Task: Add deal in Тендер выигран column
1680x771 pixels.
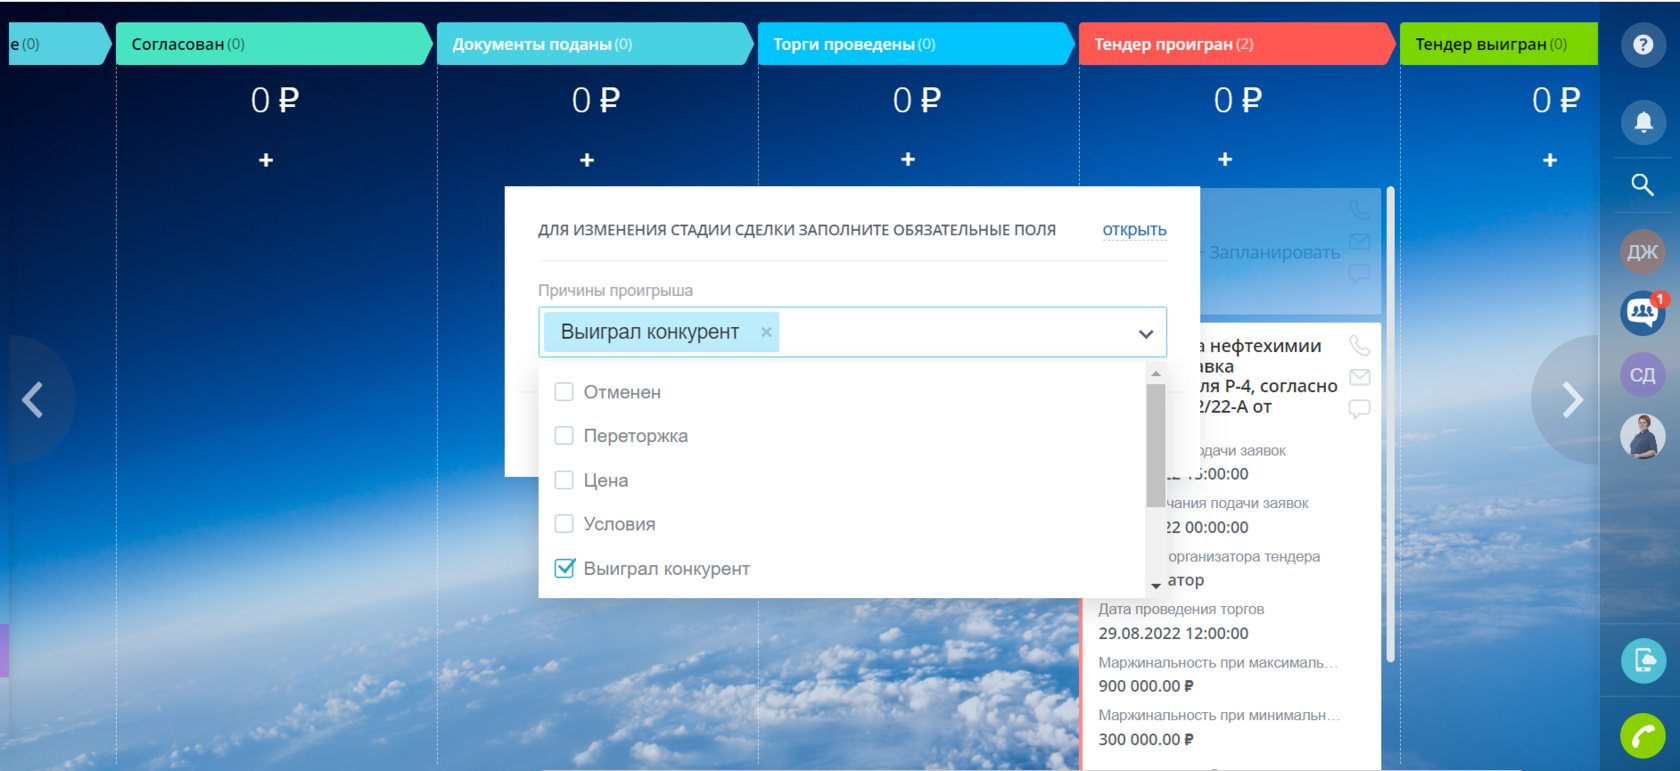Action: point(1550,160)
